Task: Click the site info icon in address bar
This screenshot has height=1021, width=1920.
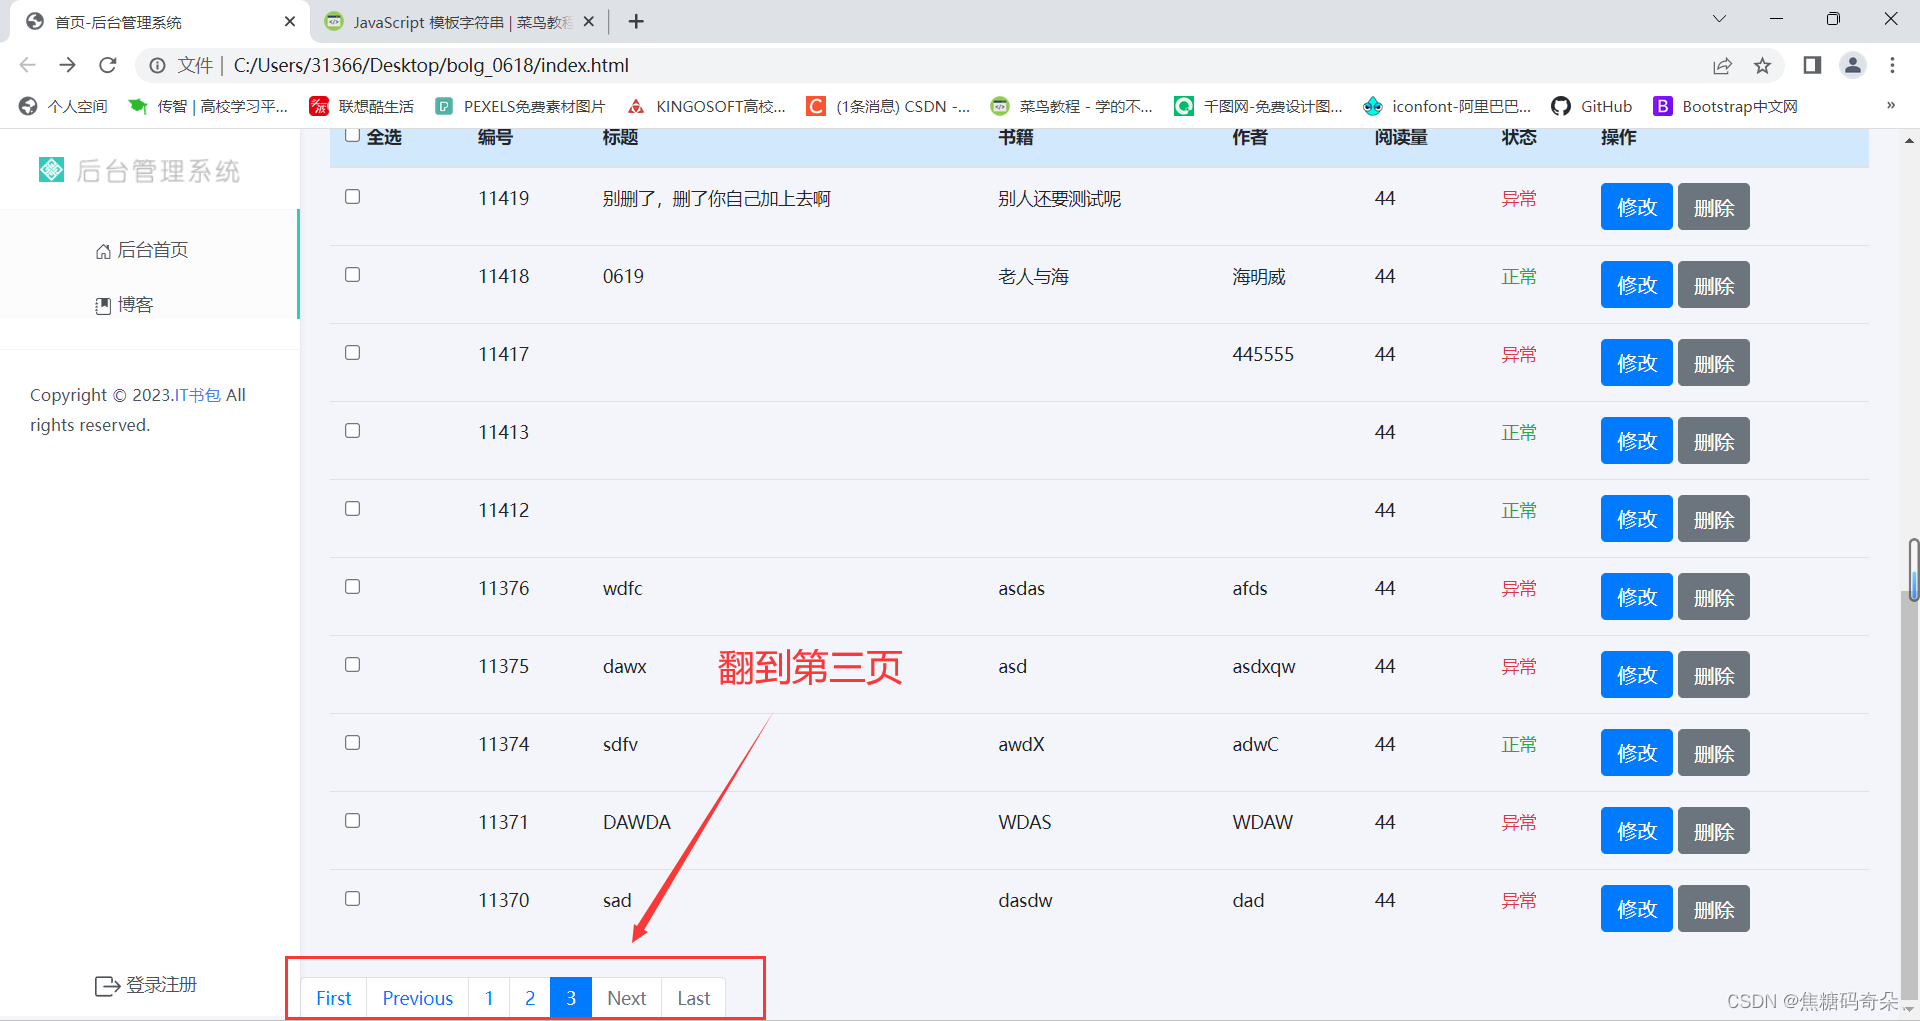Action: point(157,65)
